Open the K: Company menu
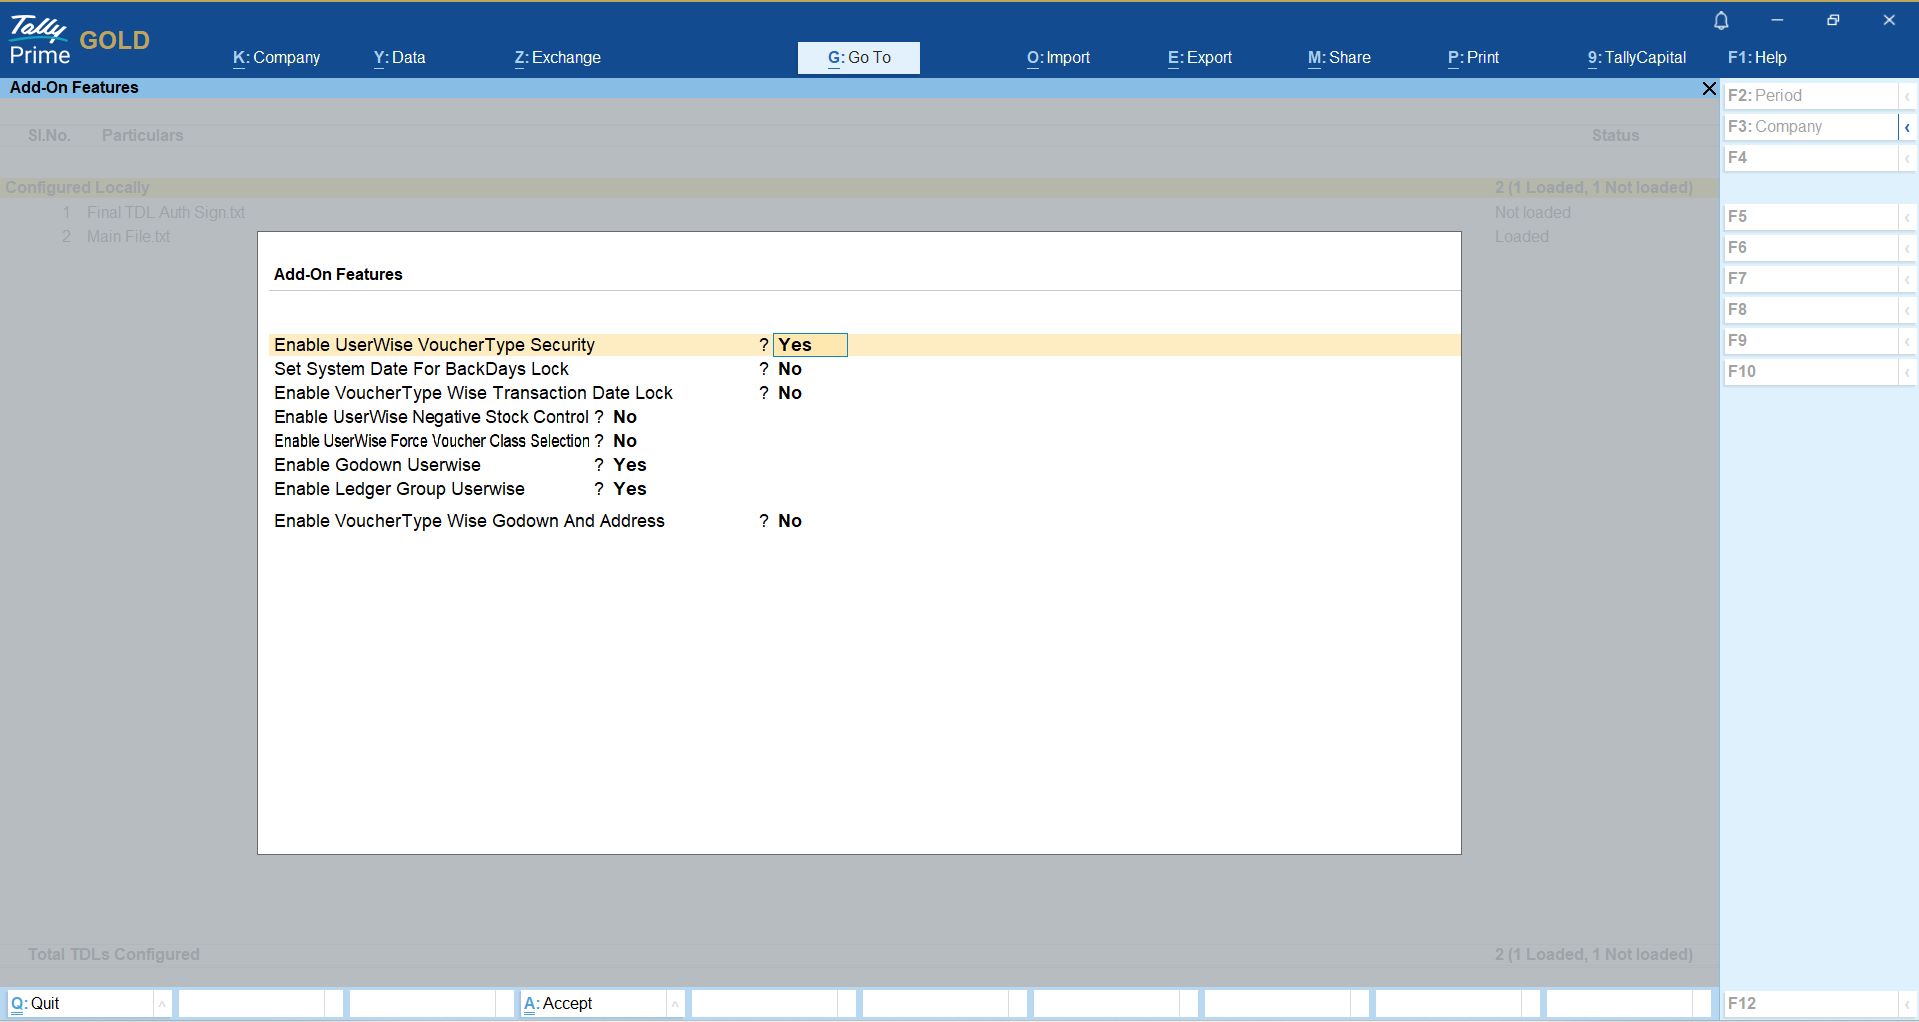This screenshot has width=1919, height=1022. click(276, 58)
